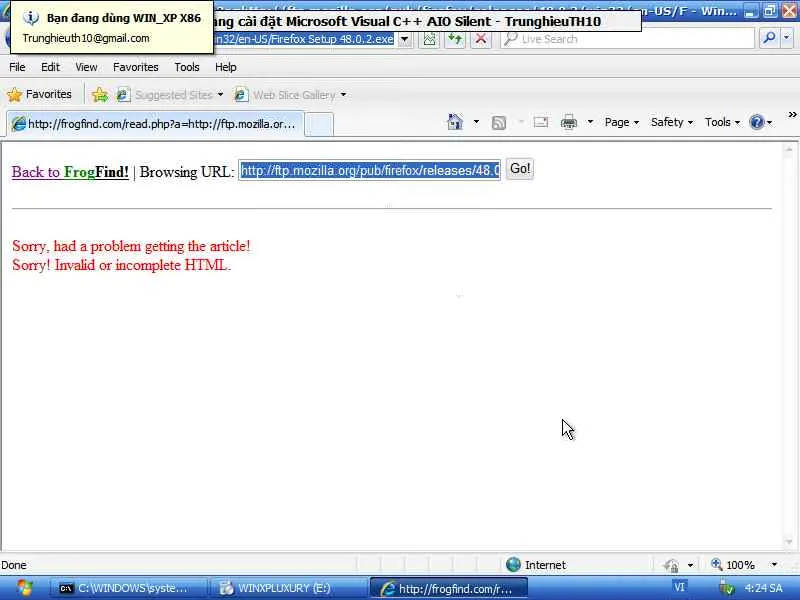The width and height of the screenshot is (800, 600).
Task: Click the Back to FrogFind! link
Action: tap(70, 172)
